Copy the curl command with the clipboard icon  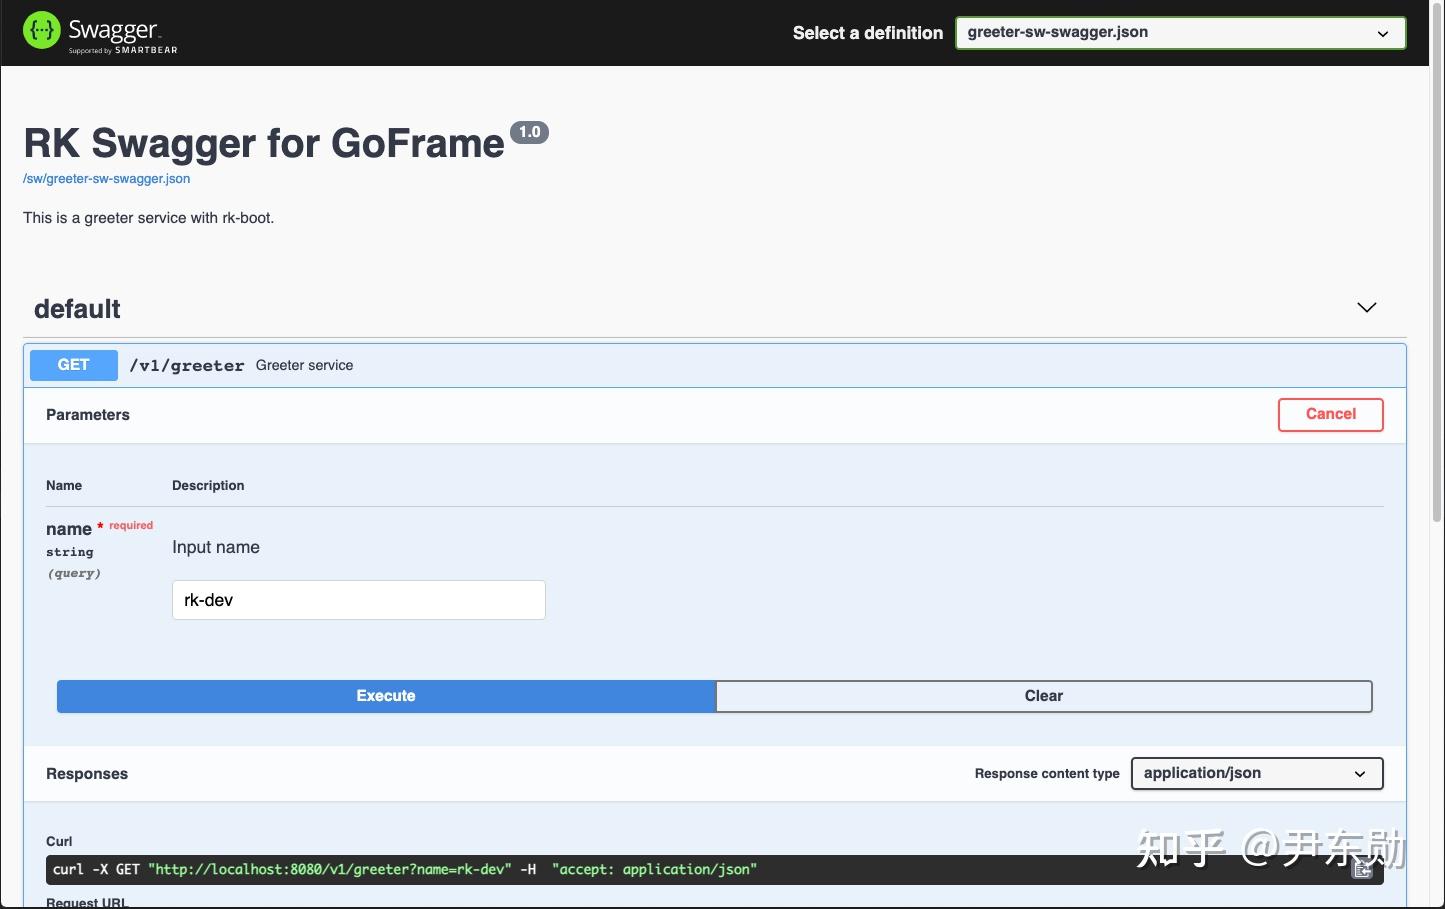pos(1362,869)
